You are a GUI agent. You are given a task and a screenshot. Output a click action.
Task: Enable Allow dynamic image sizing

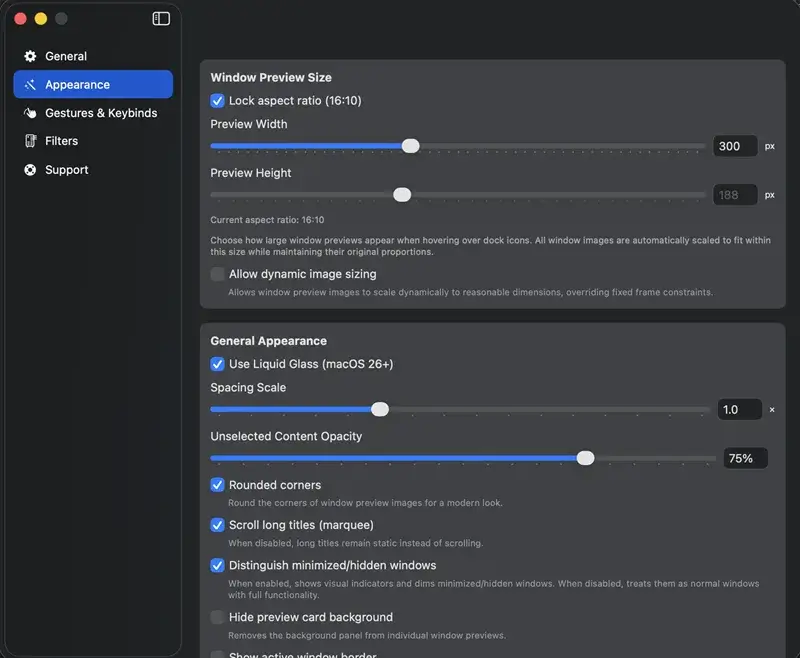[x=218, y=274]
